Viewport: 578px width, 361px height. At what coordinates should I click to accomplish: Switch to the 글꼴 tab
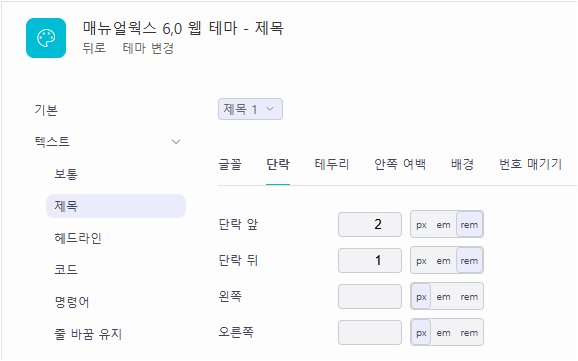click(x=230, y=164)
